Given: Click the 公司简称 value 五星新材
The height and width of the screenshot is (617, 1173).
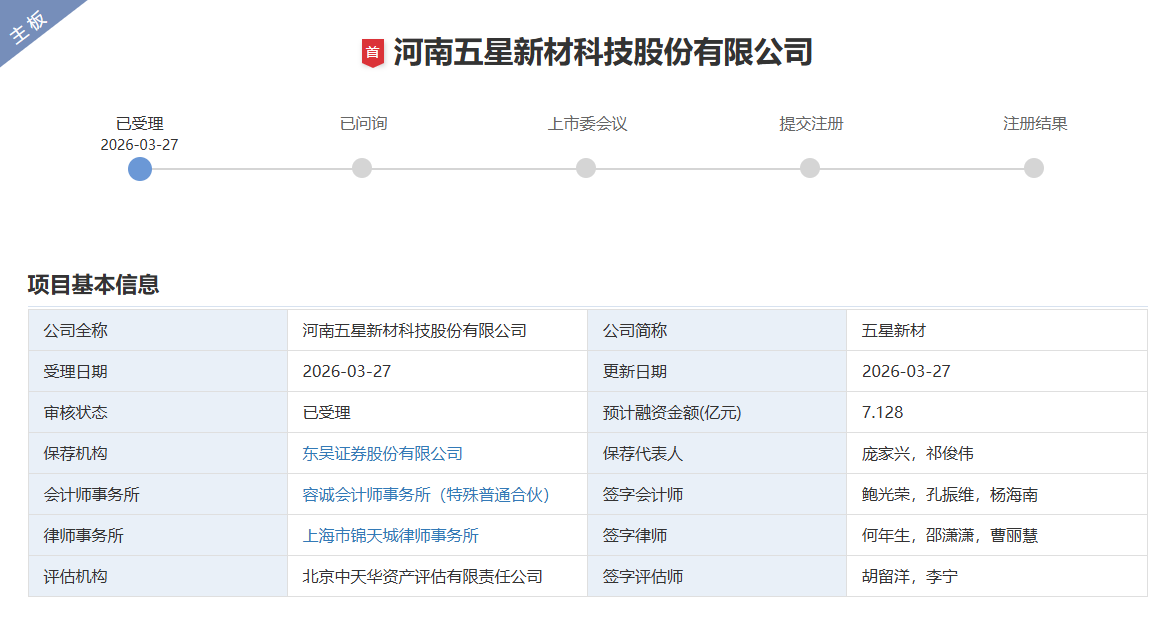Looking at the screenshot, I should tap(893, 331).
